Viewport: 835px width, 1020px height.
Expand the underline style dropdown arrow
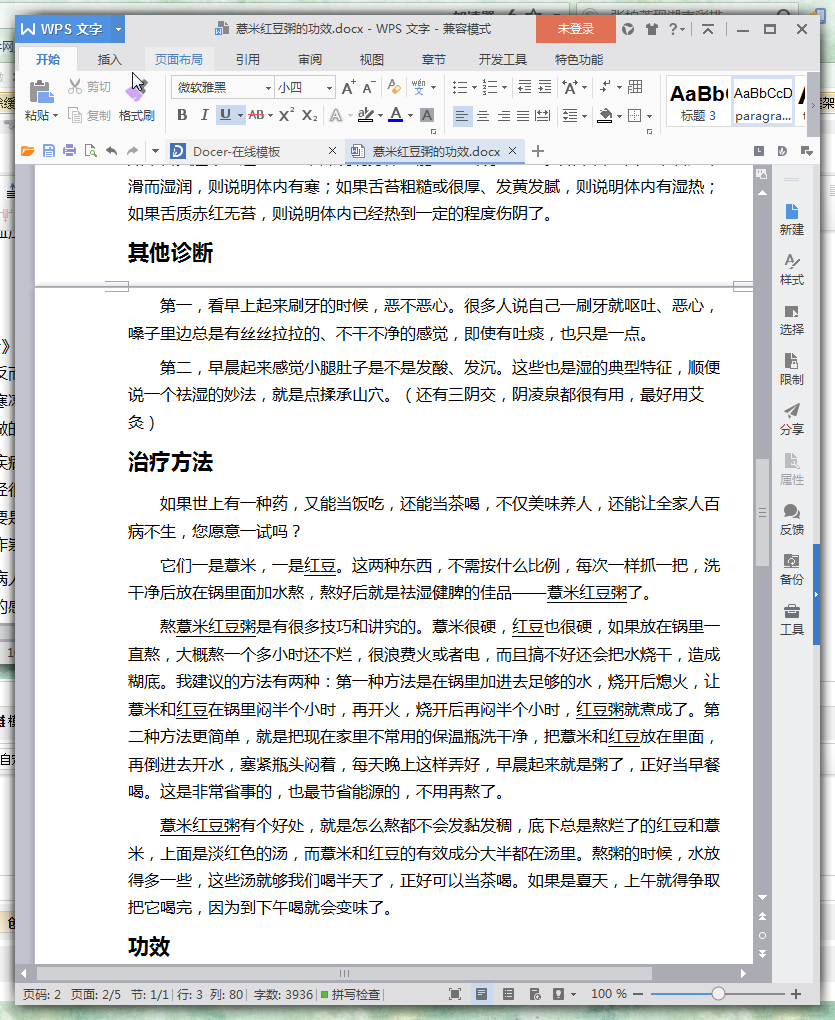tap(240, 116)
